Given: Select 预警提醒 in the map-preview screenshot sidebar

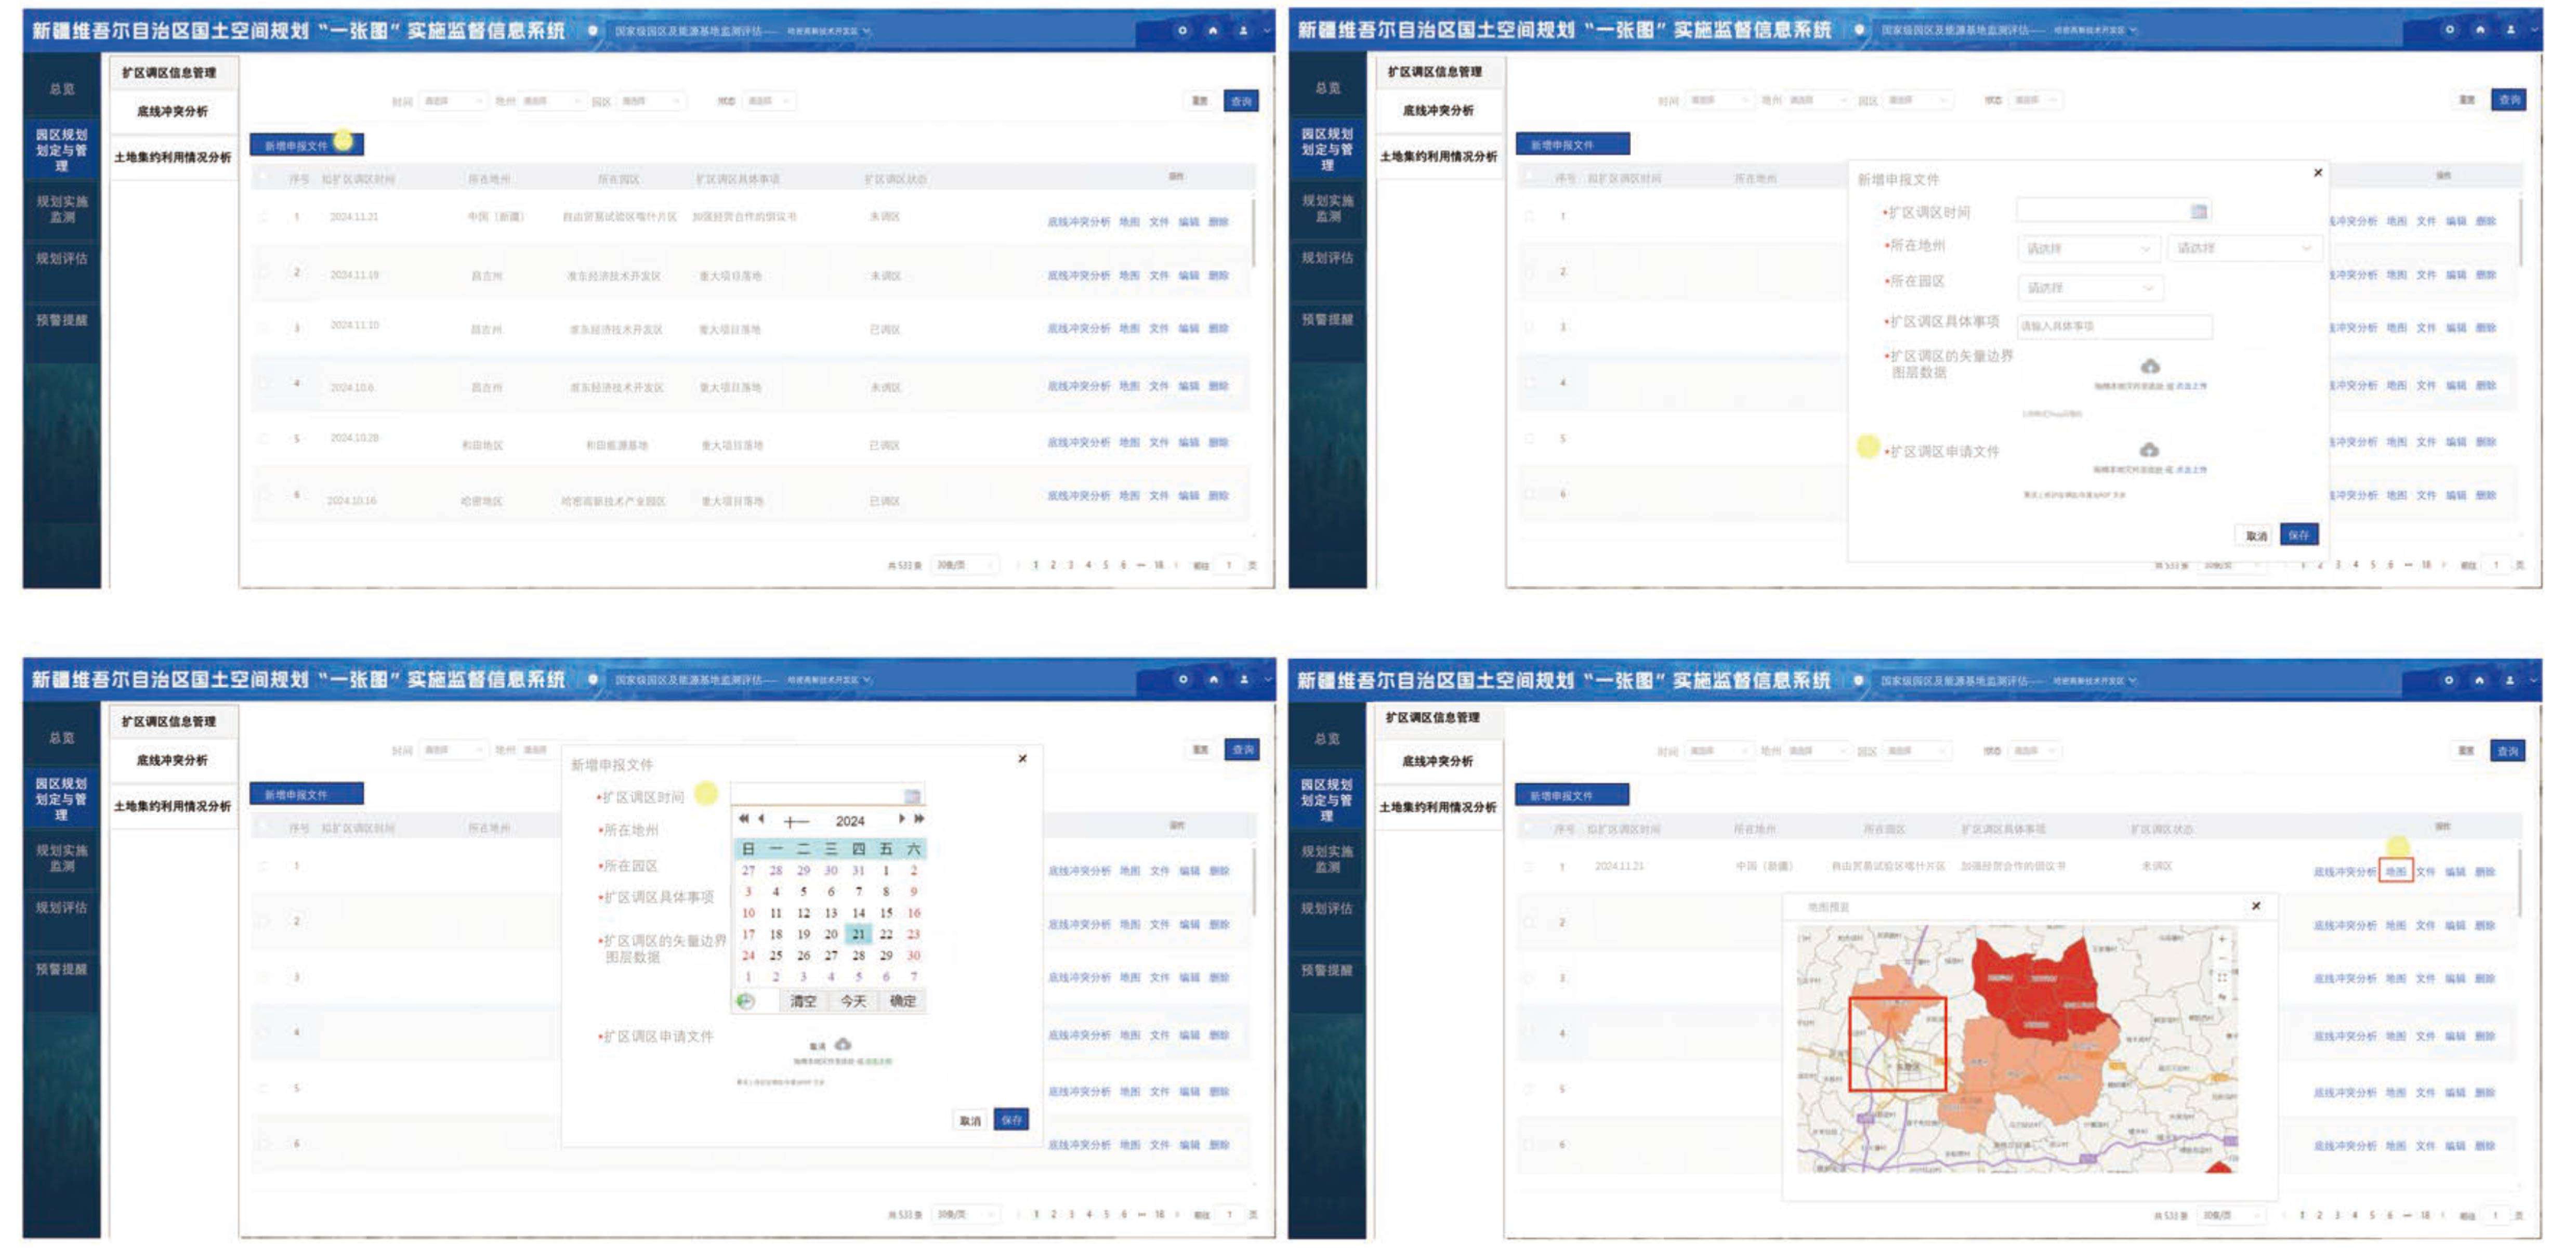Looking at the screenshot, I should tap(1327, 970).
